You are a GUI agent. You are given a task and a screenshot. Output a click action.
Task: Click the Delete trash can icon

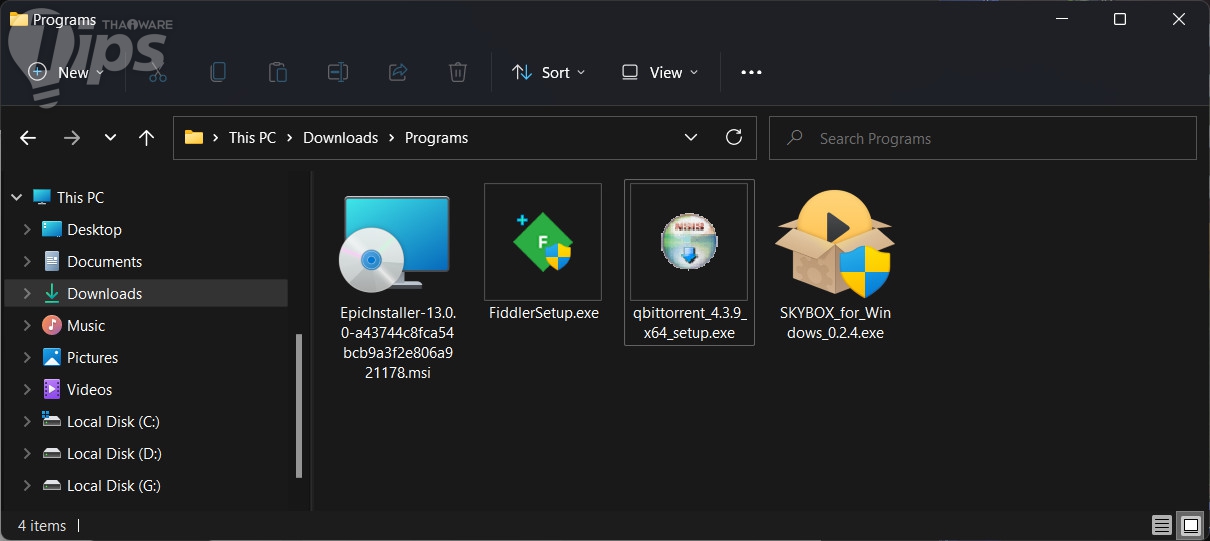(457, 72)
